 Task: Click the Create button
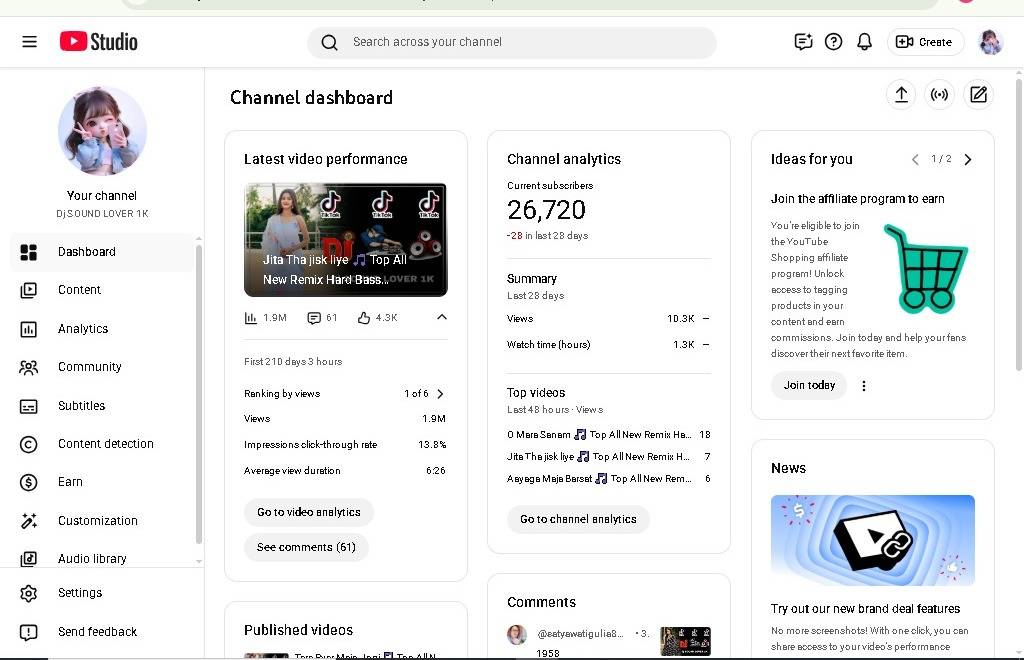[x=924, y=42]
